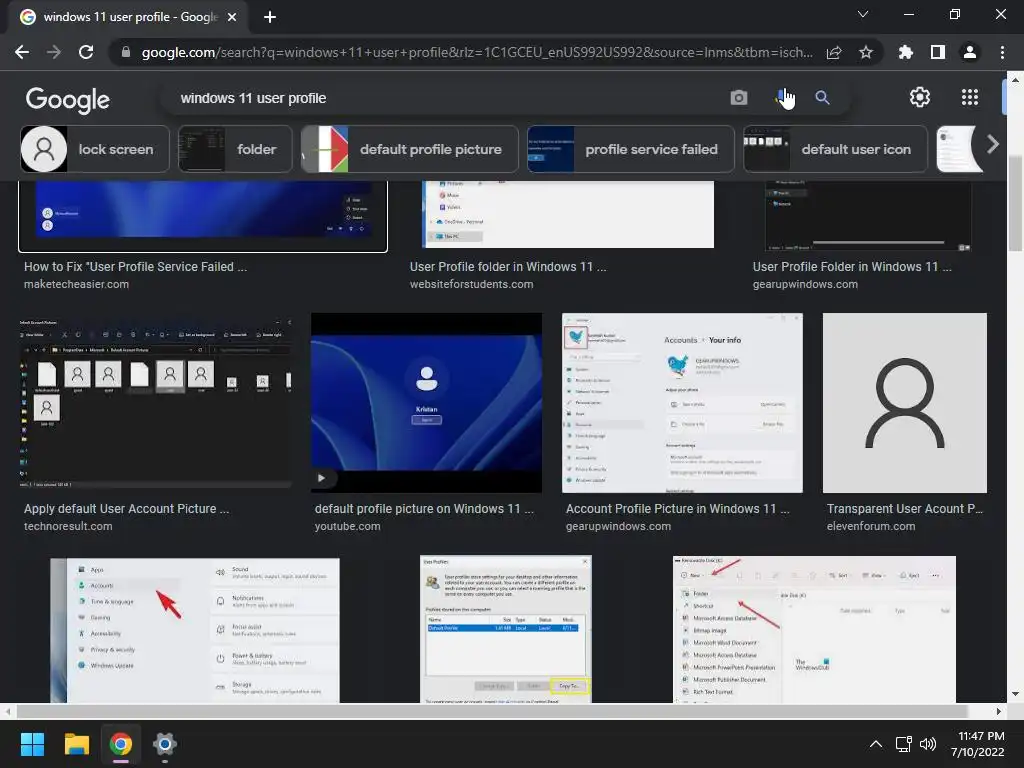
Task: Open the Settings Accounts red arrow screenshot thumbnail
Action: [195, 630]
